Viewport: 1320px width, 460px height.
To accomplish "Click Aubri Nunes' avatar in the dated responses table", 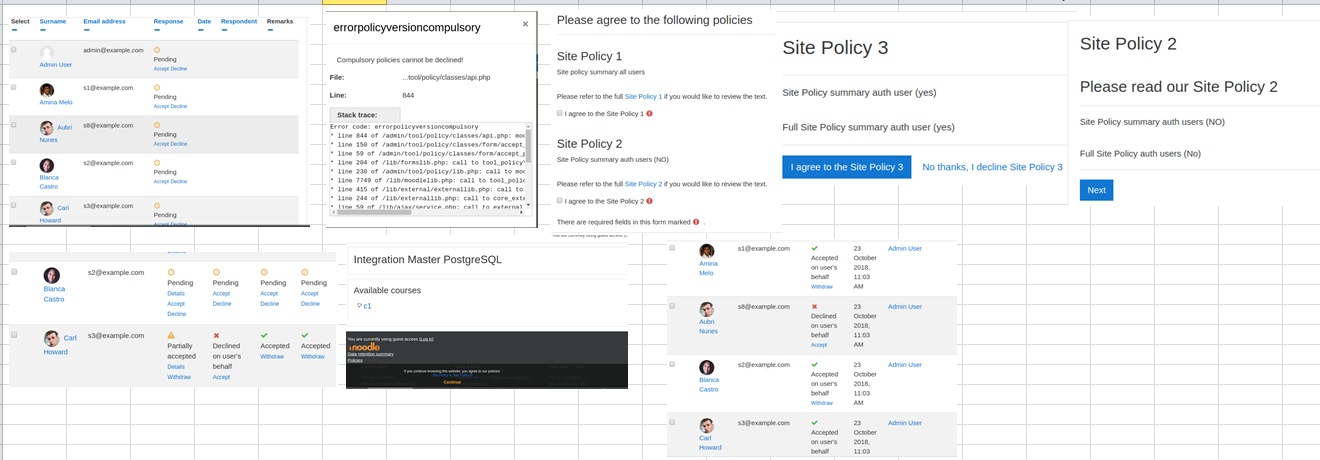I will coord(707,310).
